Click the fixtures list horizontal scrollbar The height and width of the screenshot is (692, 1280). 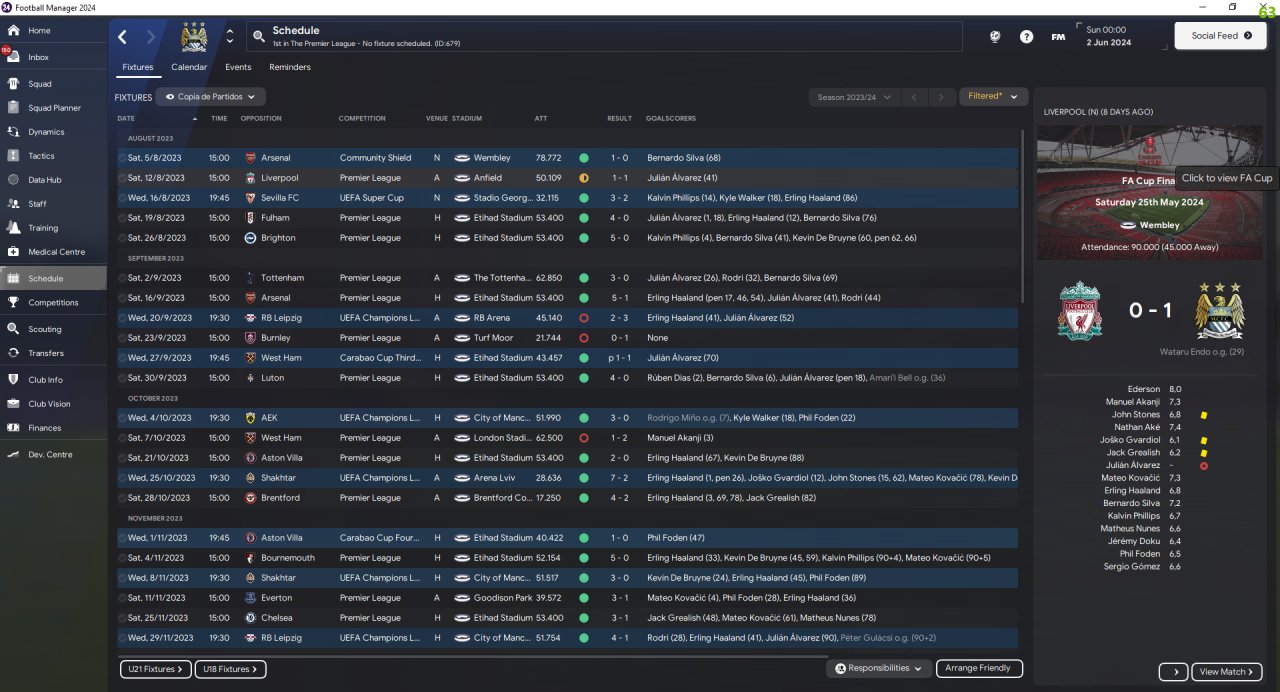tap(472, 656)
